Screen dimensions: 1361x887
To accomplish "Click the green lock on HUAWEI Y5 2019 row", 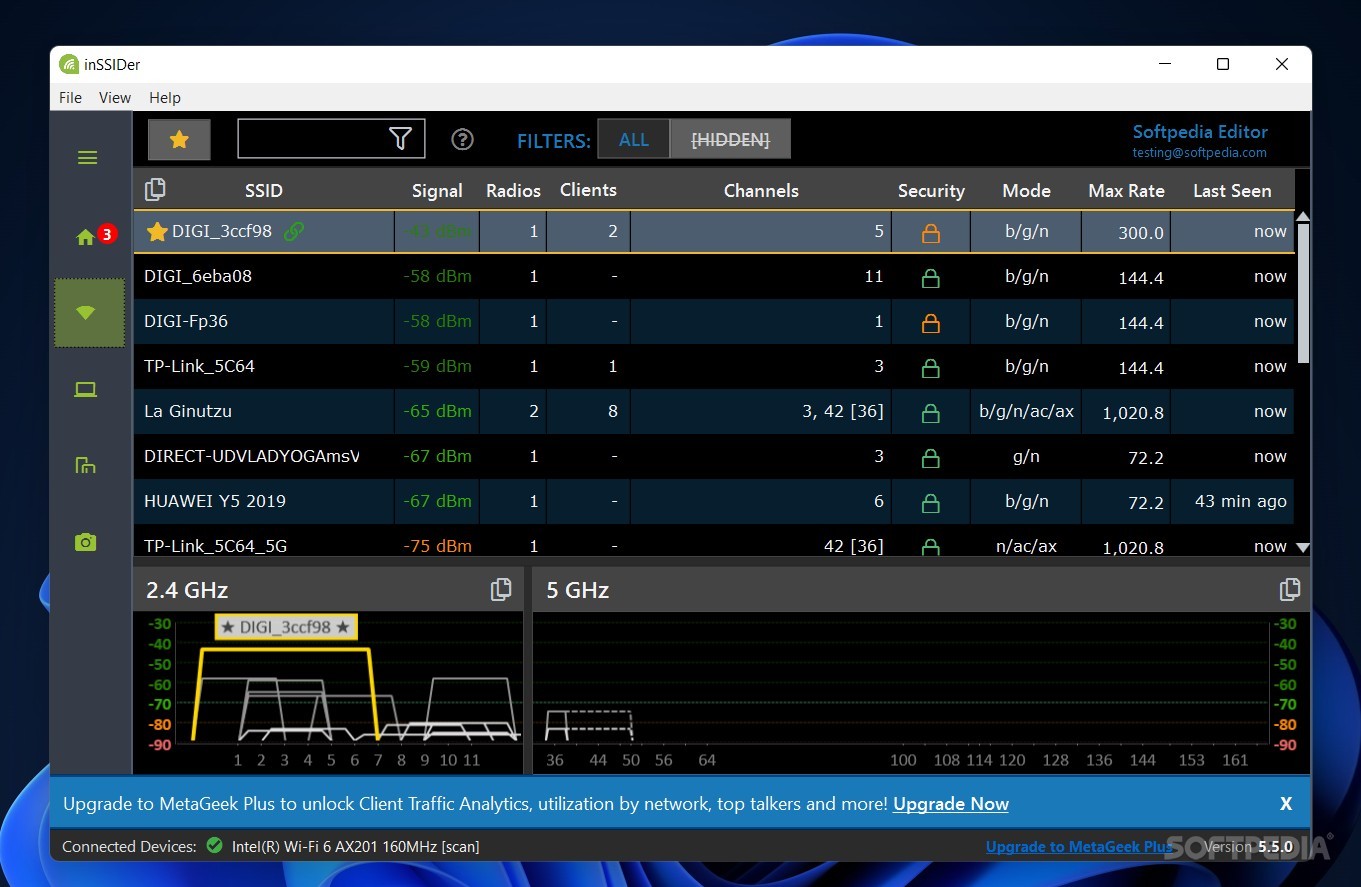I will tap(931, 503).
